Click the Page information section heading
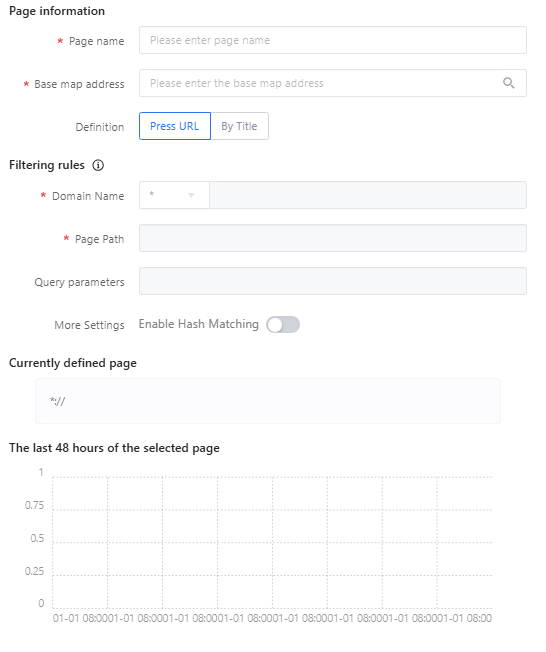Image resolution: width=546 pixels, height=652 pixels. click(x=57, y=11)
